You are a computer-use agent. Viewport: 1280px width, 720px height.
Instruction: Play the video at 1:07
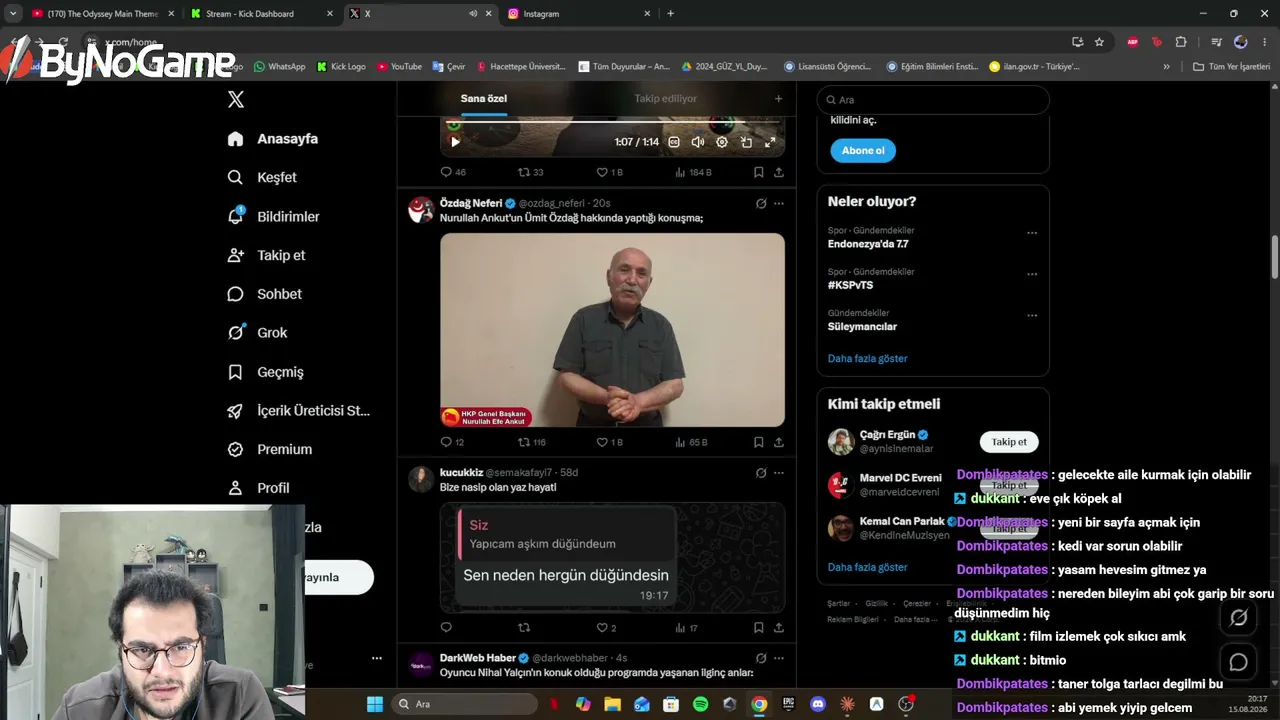455,142
